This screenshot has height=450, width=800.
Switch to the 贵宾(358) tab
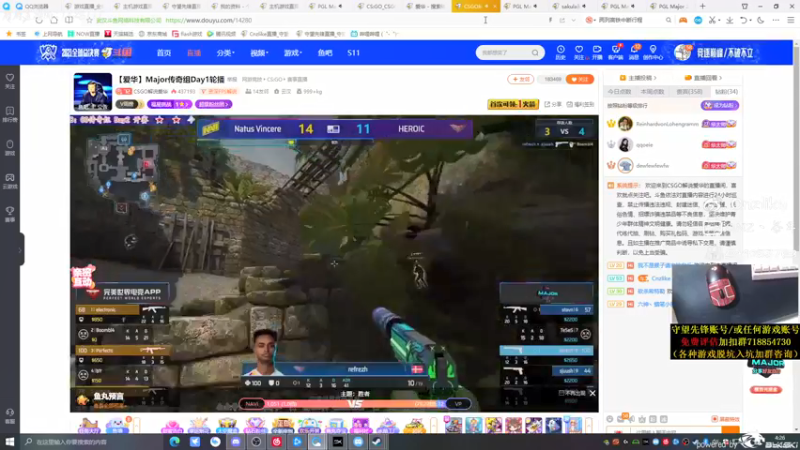[689, 92]
